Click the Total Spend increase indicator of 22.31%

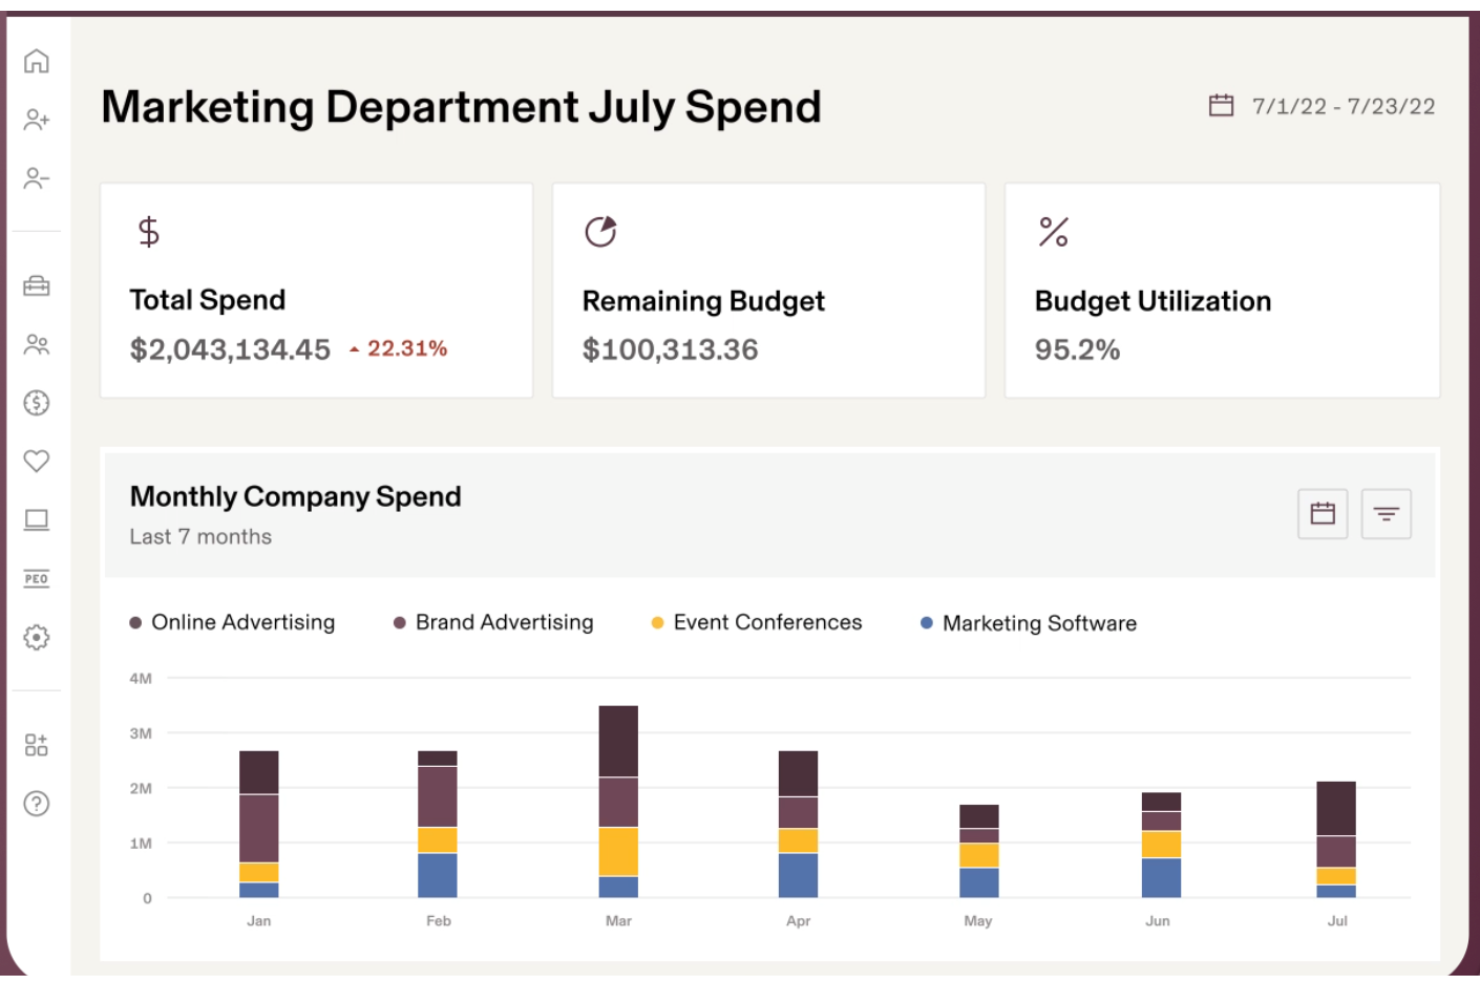click(x=397, y=350)
